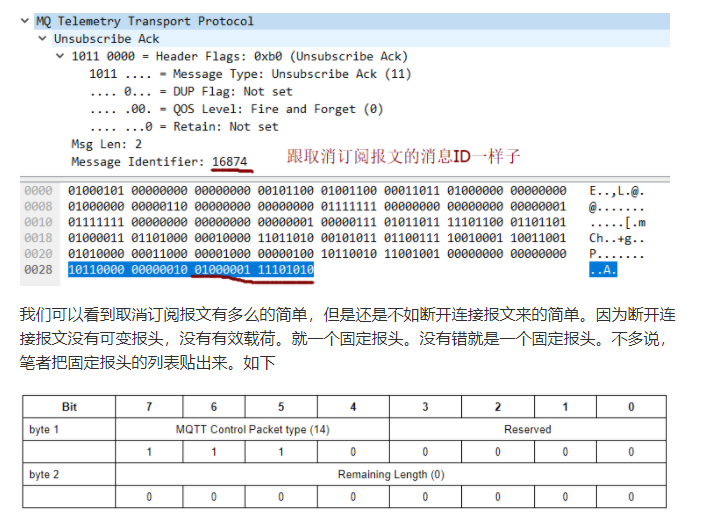The height and width of the screenshot is (526, 725).
Task: Select Header Flags: 0xb0 (Unsubscribe Ack) row
Action: [x=240, y=56]
